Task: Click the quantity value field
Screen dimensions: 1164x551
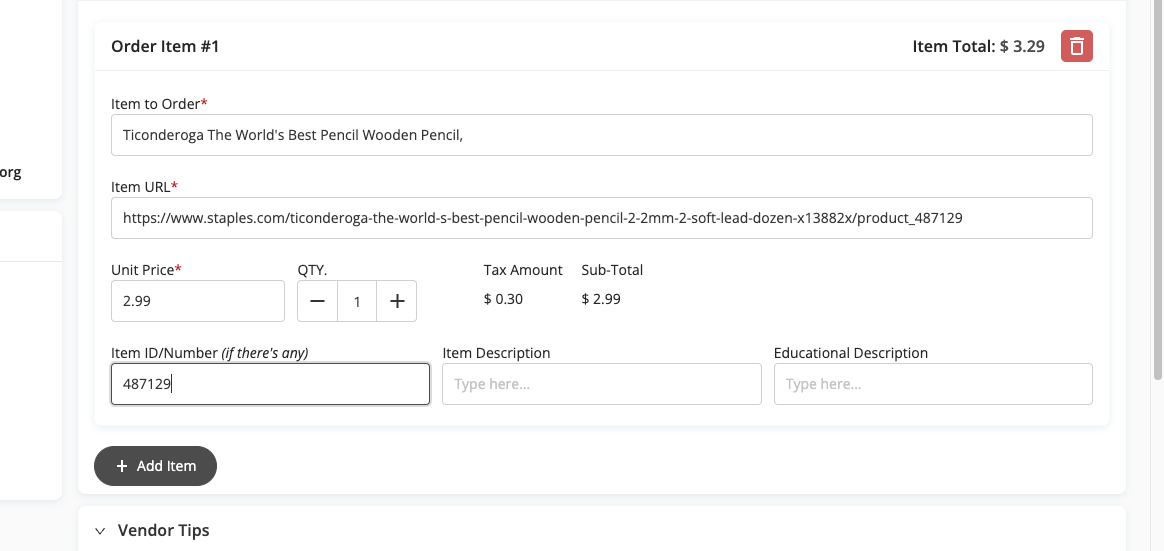Action: point(357,301)
